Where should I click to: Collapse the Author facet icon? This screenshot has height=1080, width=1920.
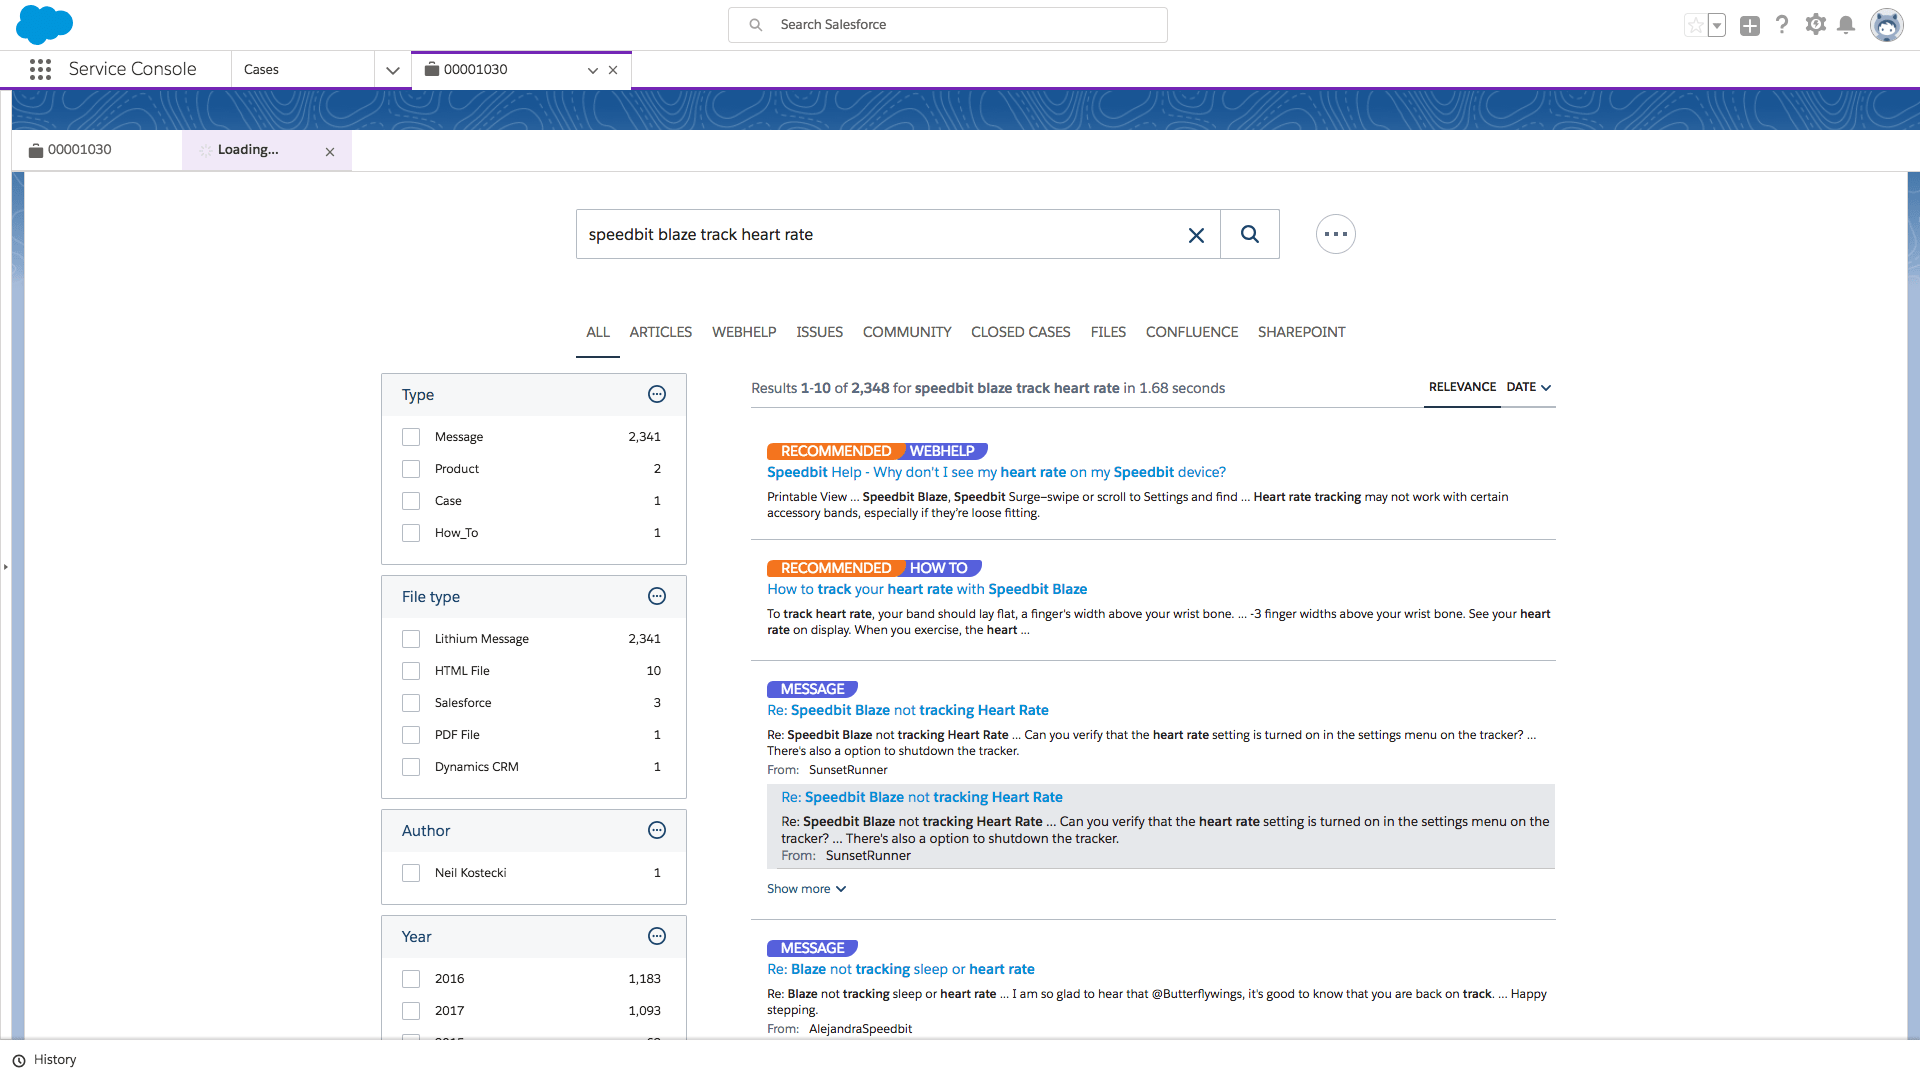click(657, 830)
